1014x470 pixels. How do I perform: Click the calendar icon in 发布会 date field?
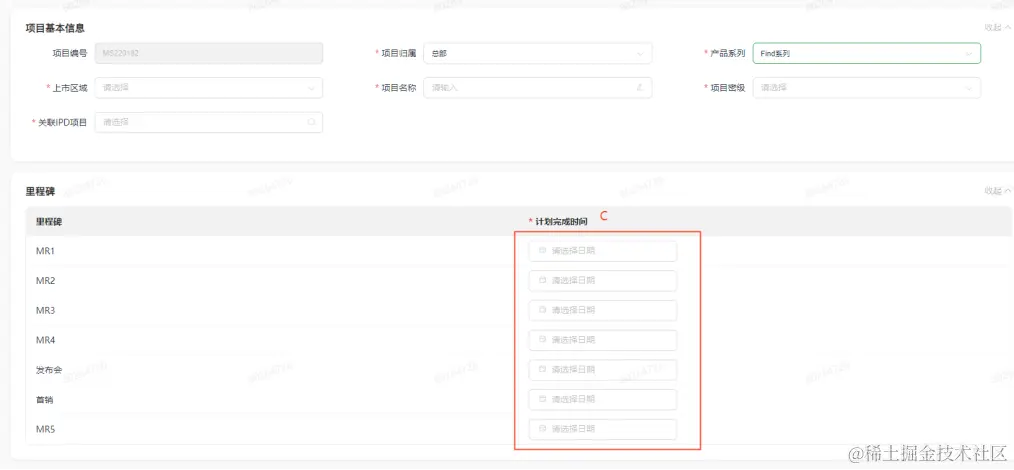click(543, 369)
